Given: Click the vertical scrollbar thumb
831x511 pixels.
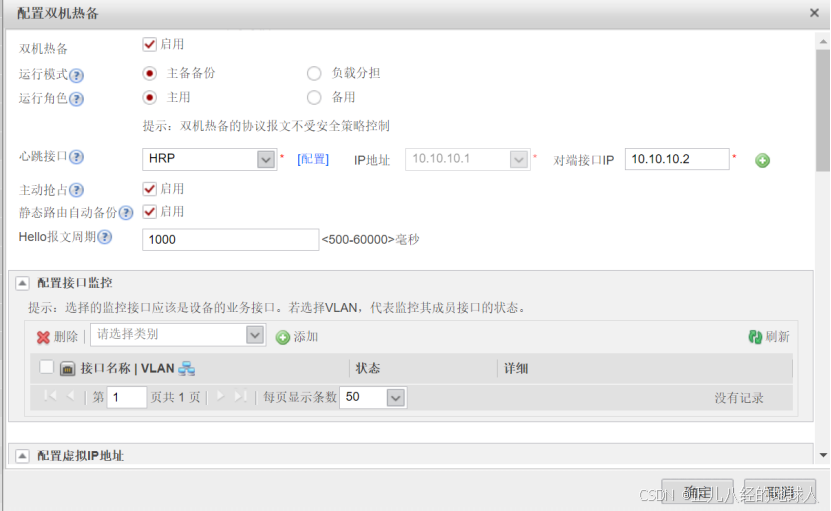Looking at the screenshot, I should [823, 110].
